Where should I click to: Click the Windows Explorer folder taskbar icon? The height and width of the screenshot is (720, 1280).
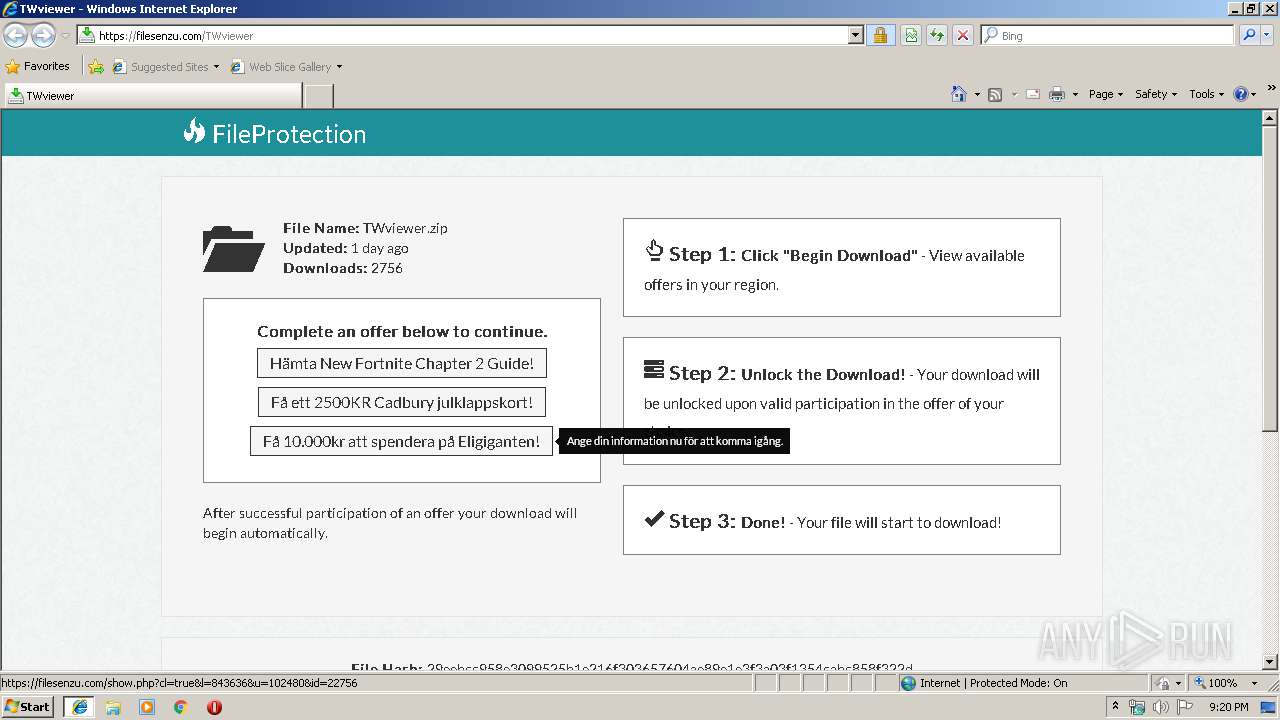(113, 707)
